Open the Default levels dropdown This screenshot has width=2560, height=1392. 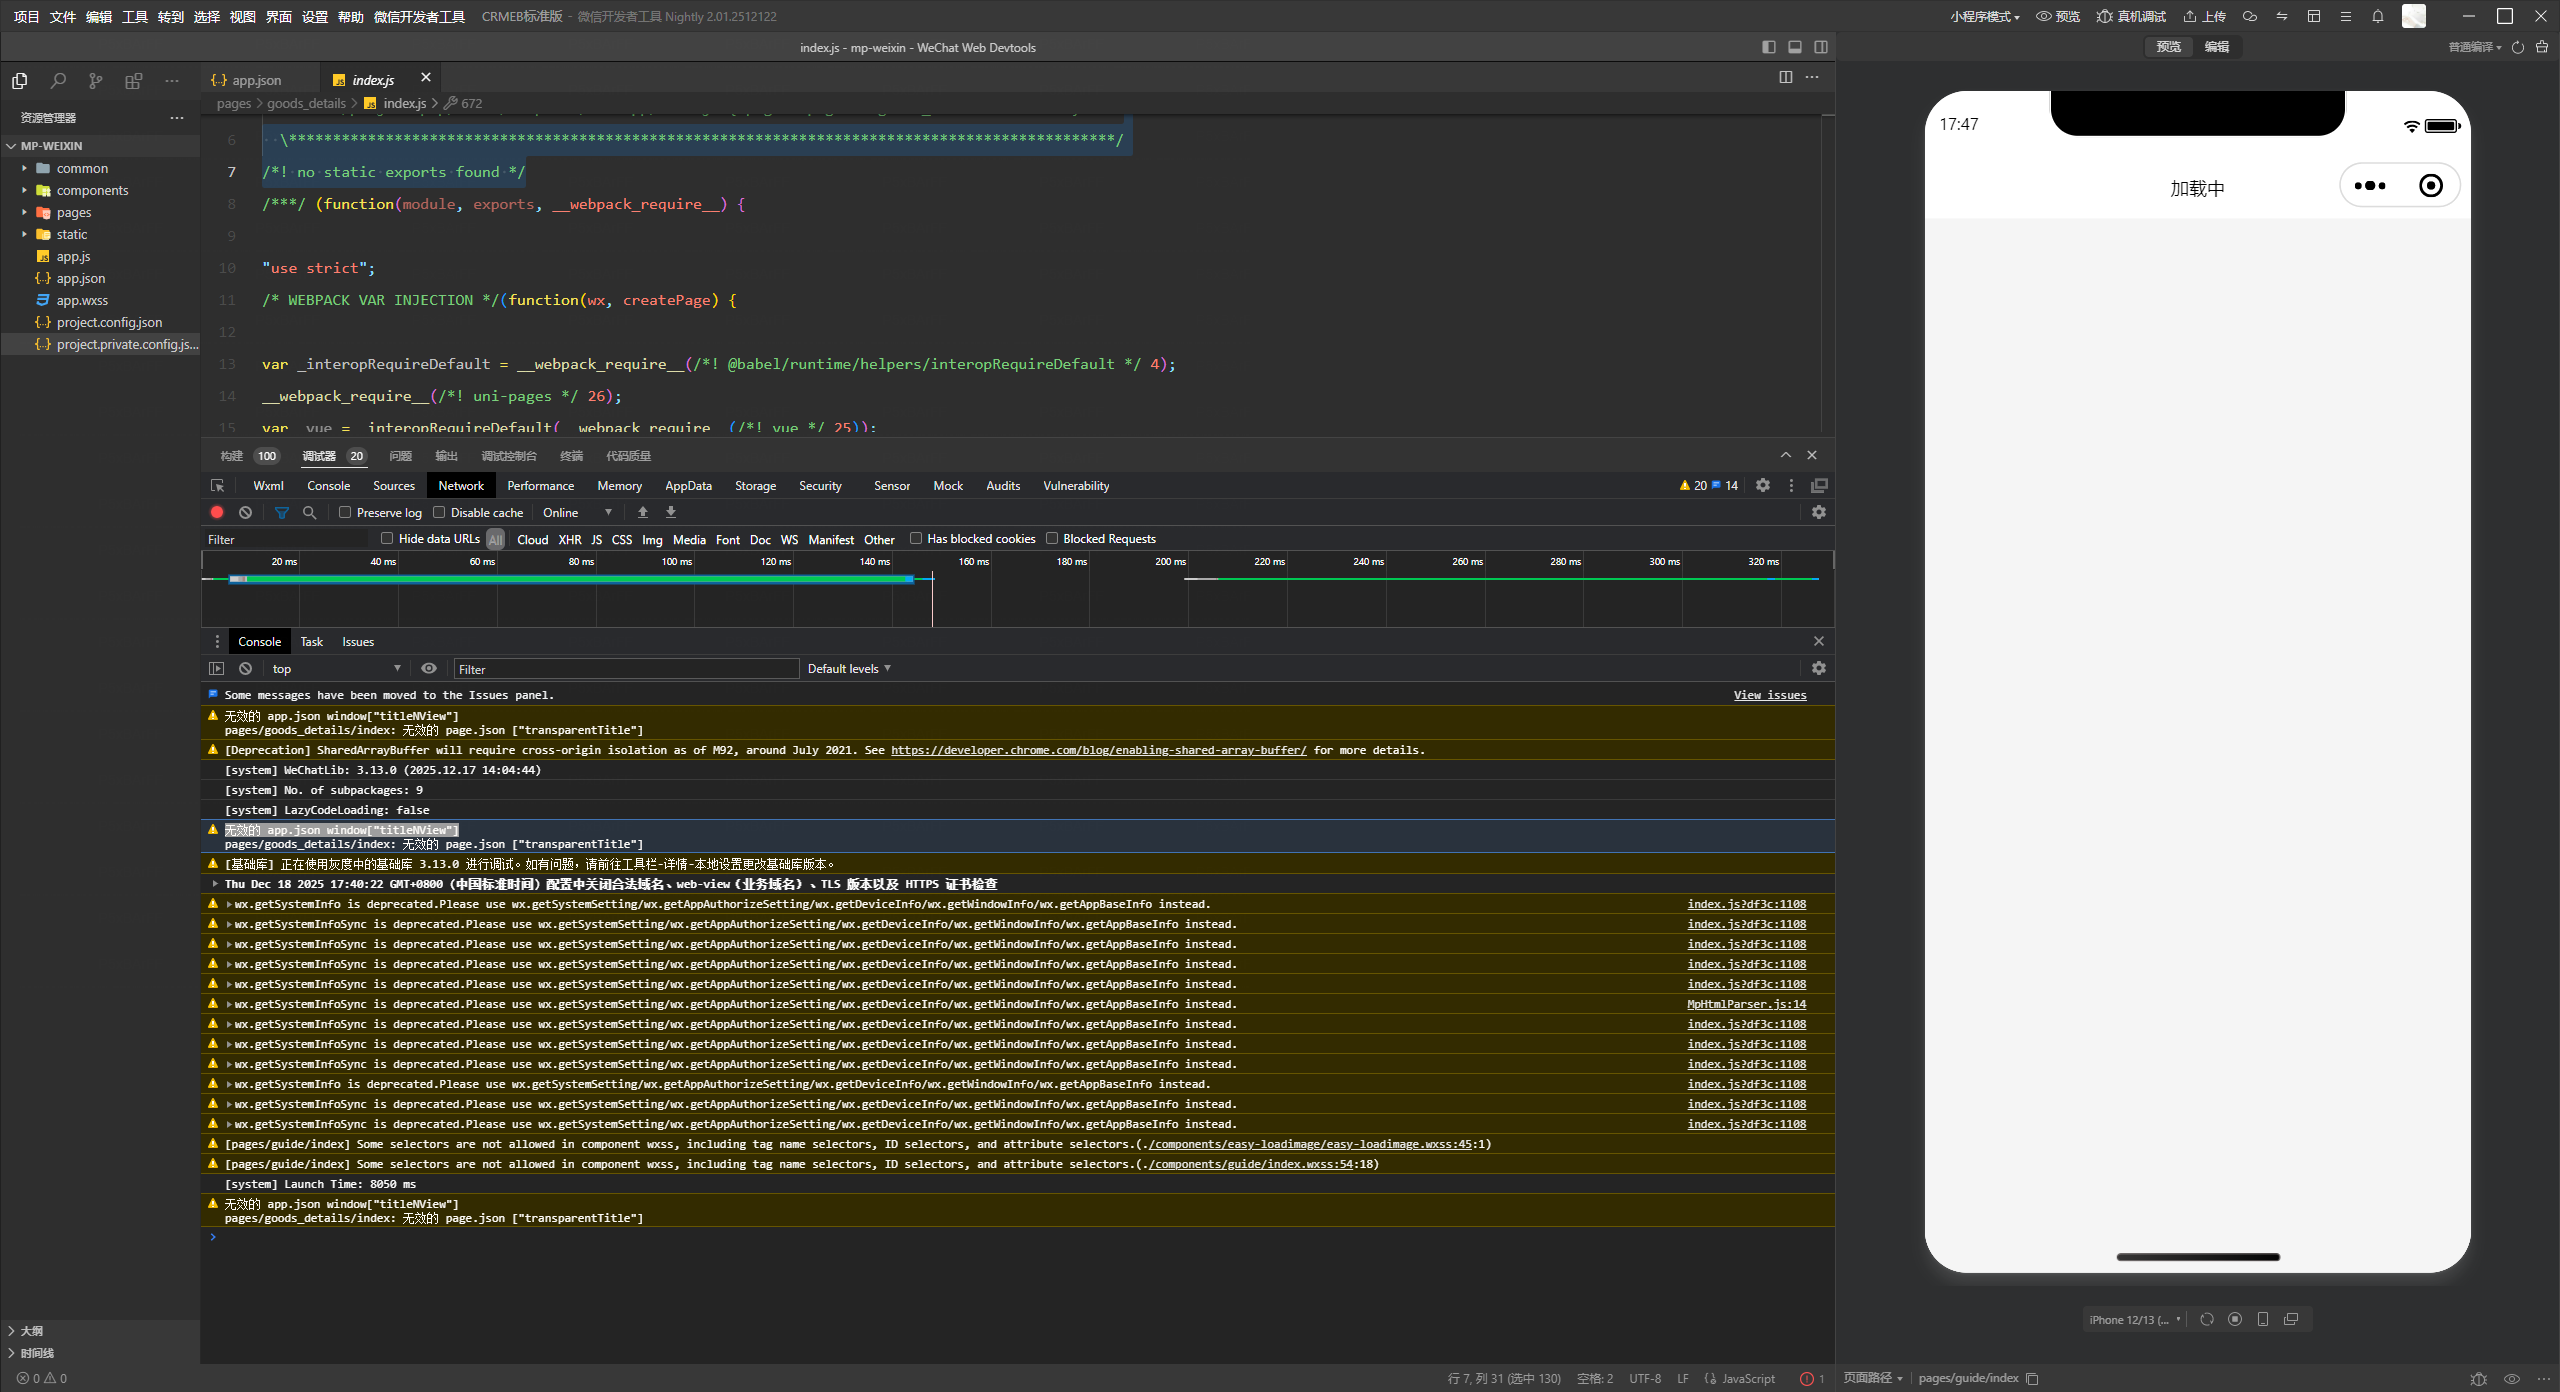[849, 668]
